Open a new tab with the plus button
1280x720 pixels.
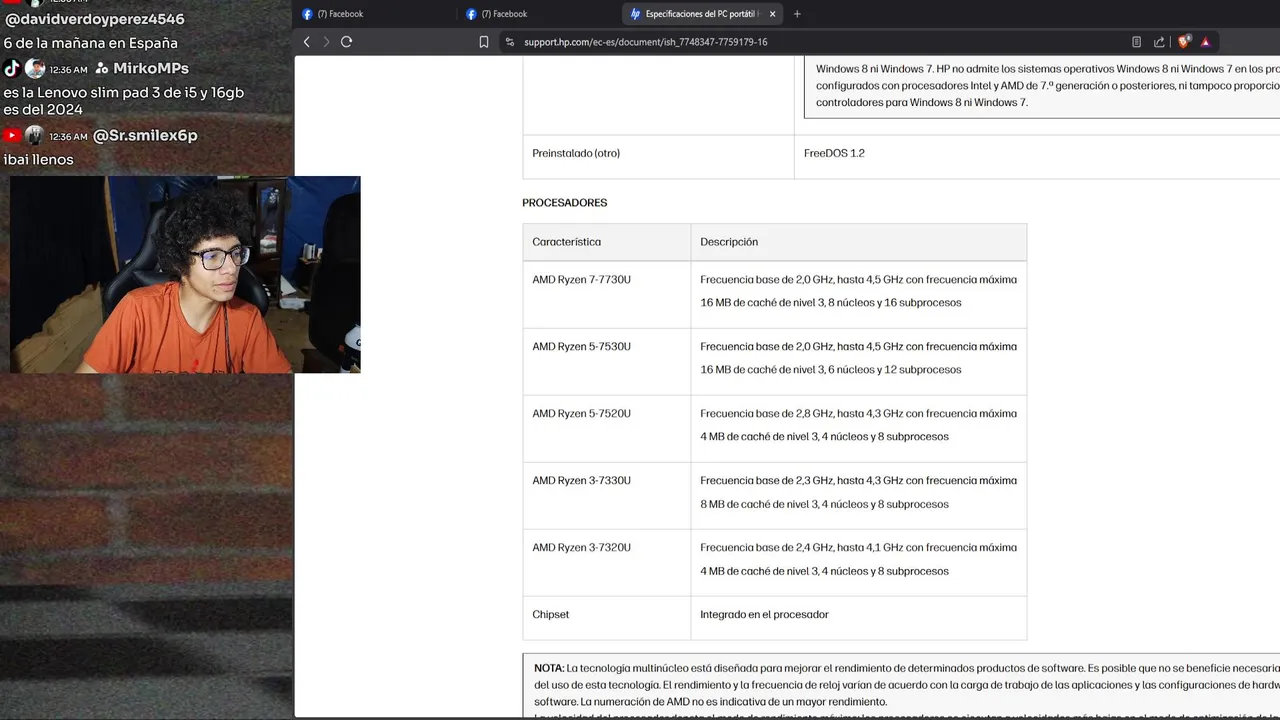click(797, 14)
